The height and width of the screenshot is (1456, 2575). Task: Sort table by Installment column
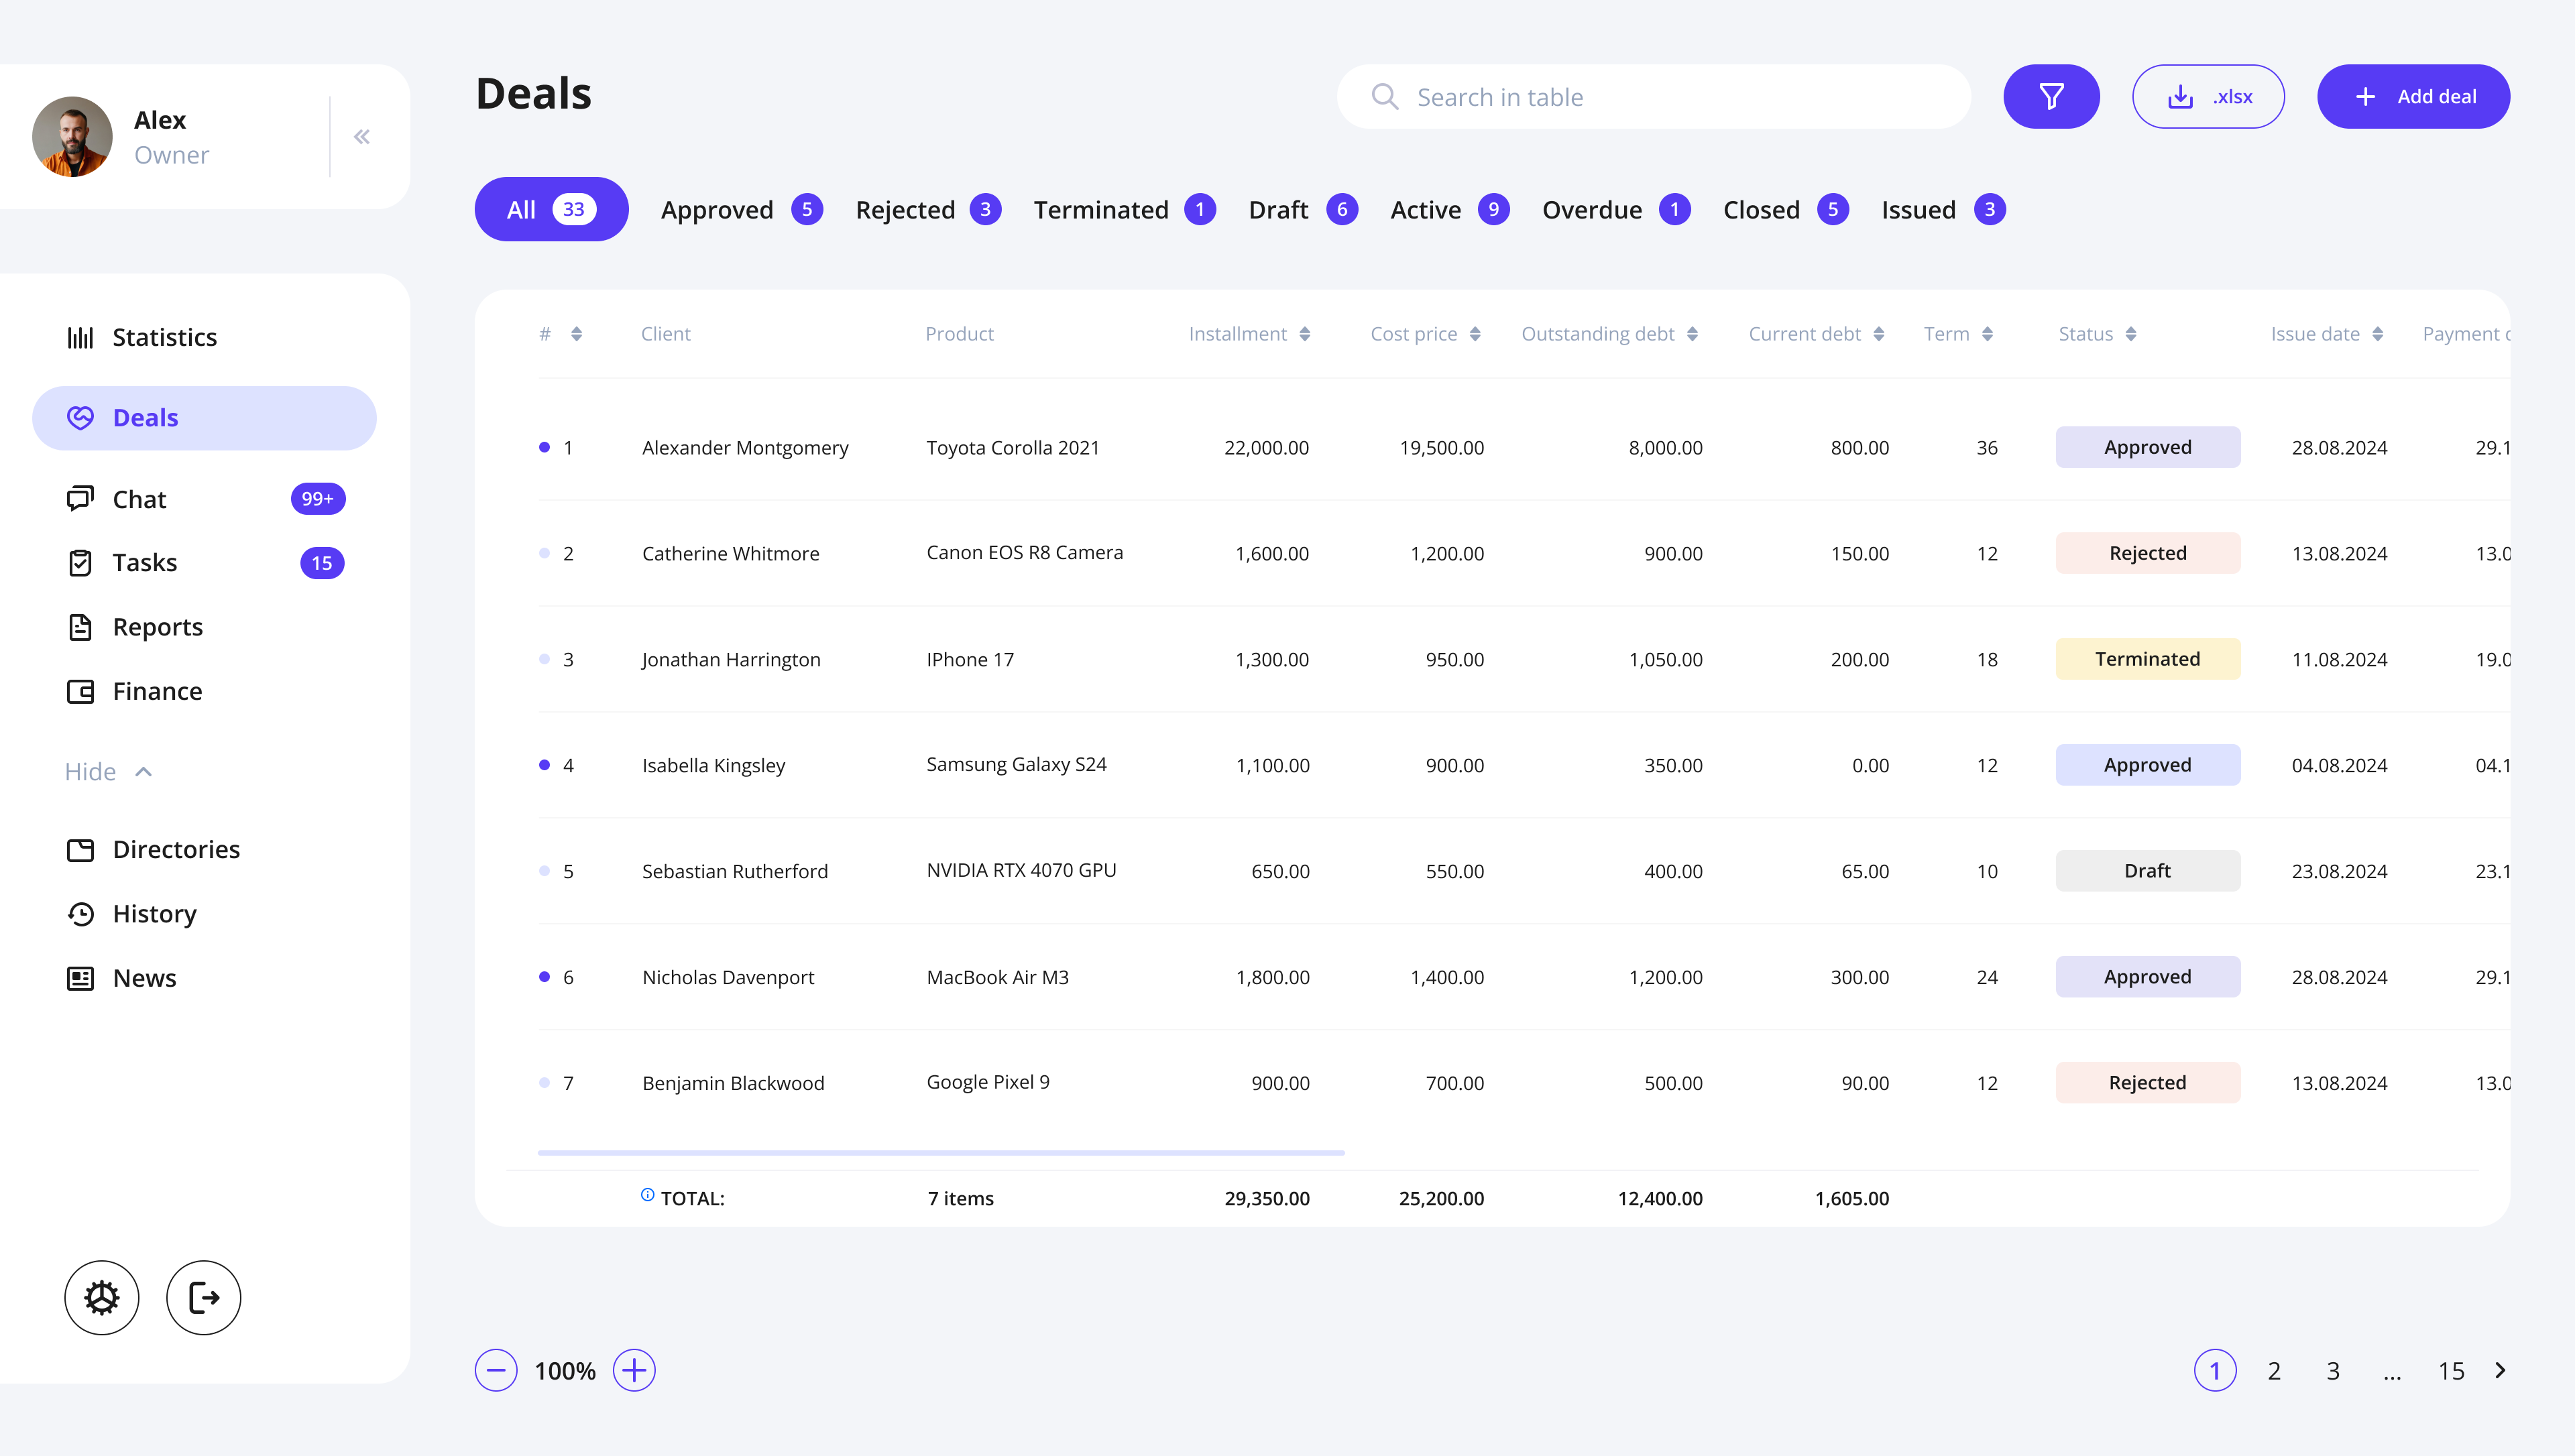pos(1304,334)
